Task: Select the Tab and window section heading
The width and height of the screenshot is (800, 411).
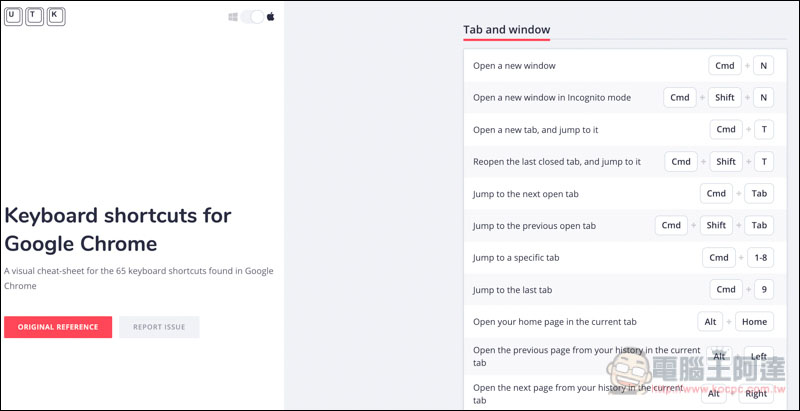Action: coord(507,30)
